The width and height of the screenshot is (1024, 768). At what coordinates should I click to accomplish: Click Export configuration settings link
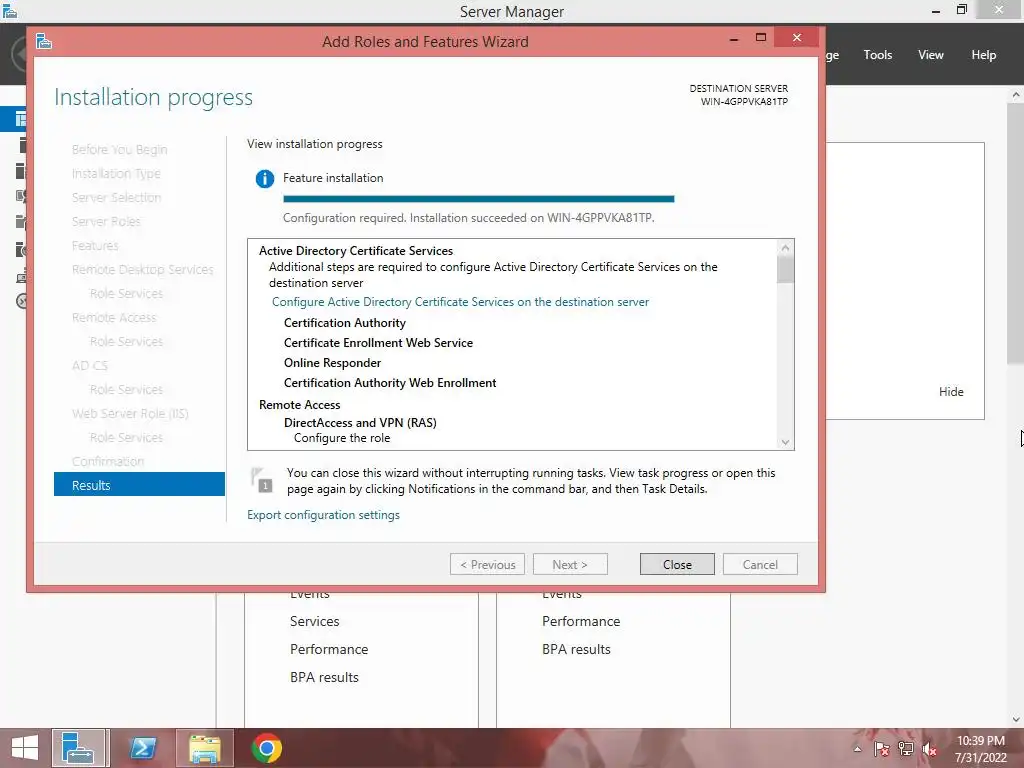point(323,515)
